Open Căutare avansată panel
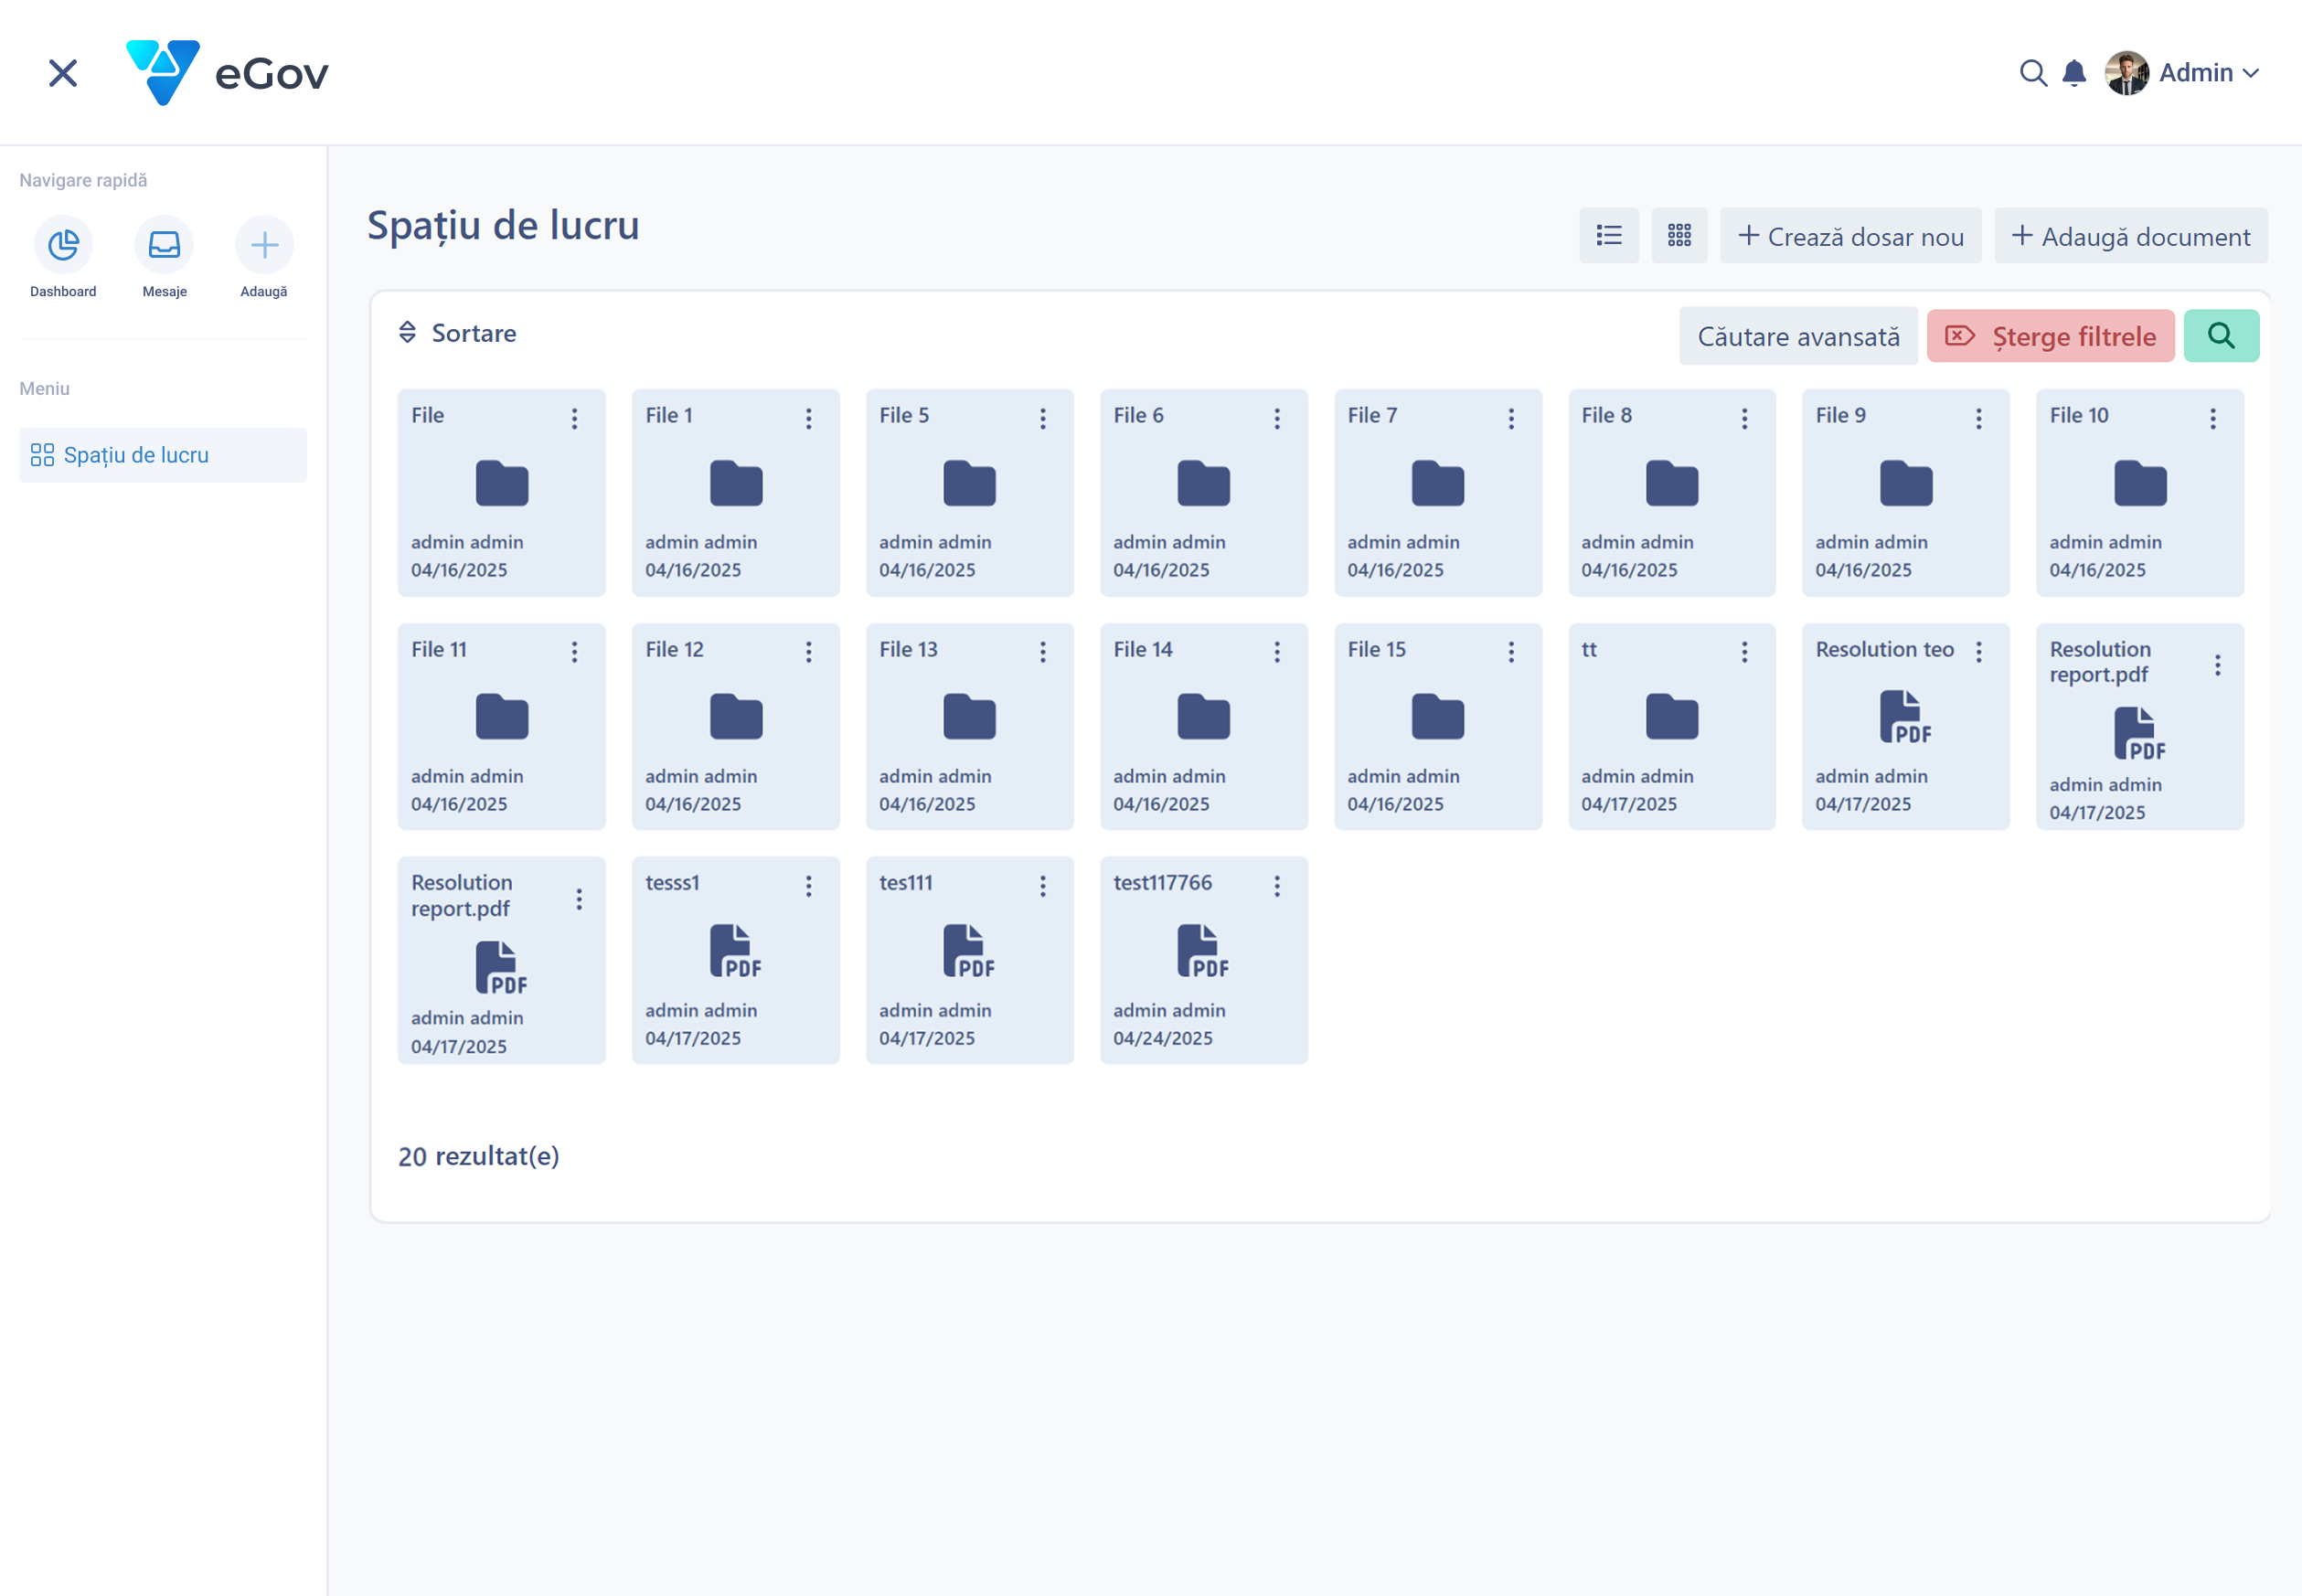 (x=1798, y=336)
